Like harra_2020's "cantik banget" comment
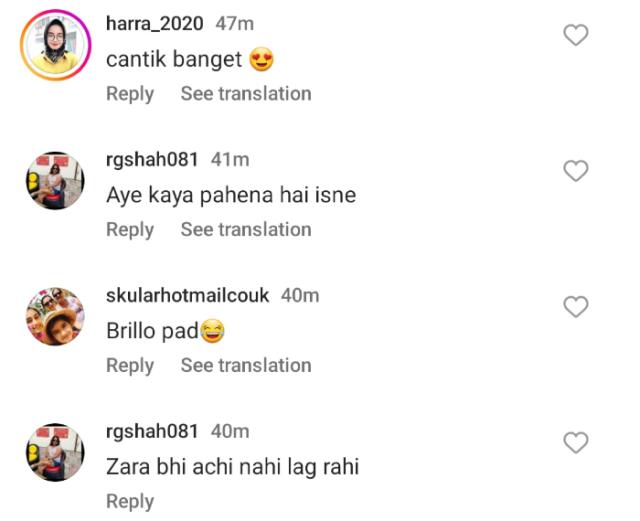The width and height of the screenshot is (640, 521). [576, 36]
